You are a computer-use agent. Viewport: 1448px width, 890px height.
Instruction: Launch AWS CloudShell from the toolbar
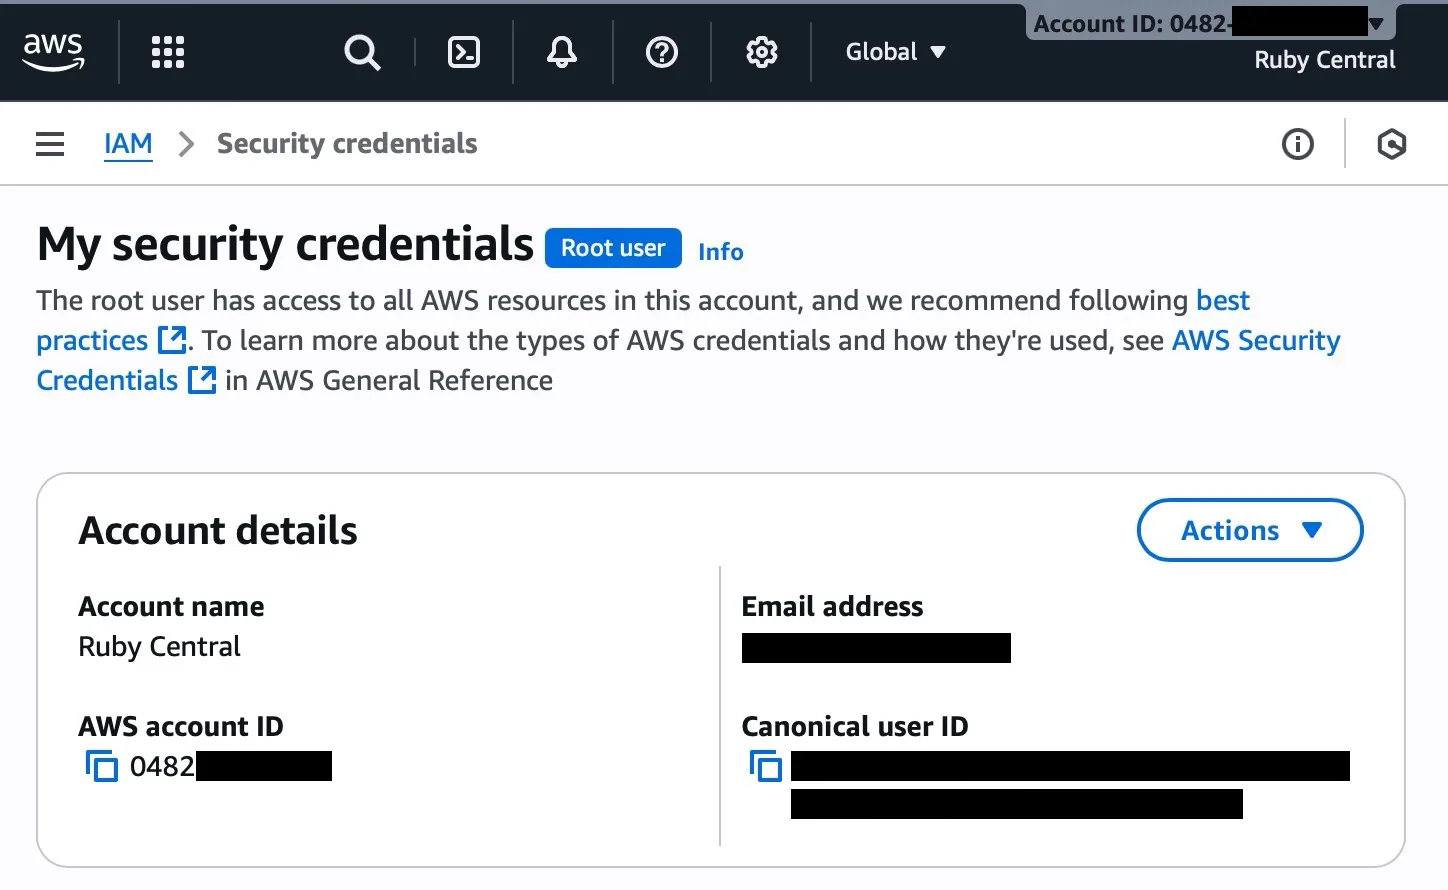click(463, 52)
